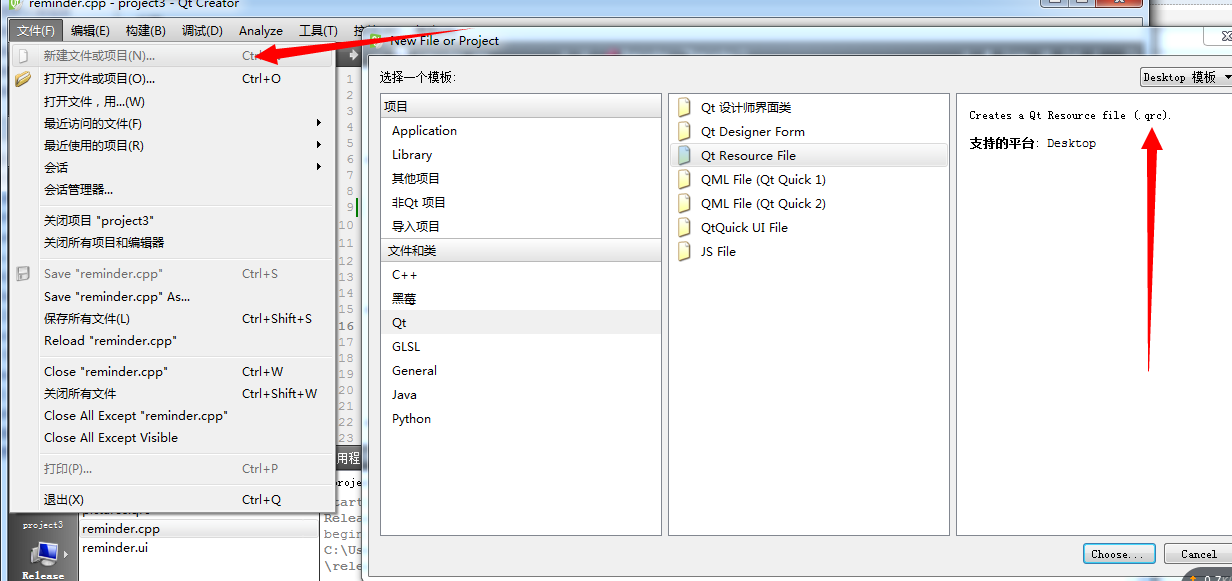Image resolution: width=1232 pixels, height=581 pixels.
Task: Click the project3 computer kit icon
Action: tap(43, 552)
